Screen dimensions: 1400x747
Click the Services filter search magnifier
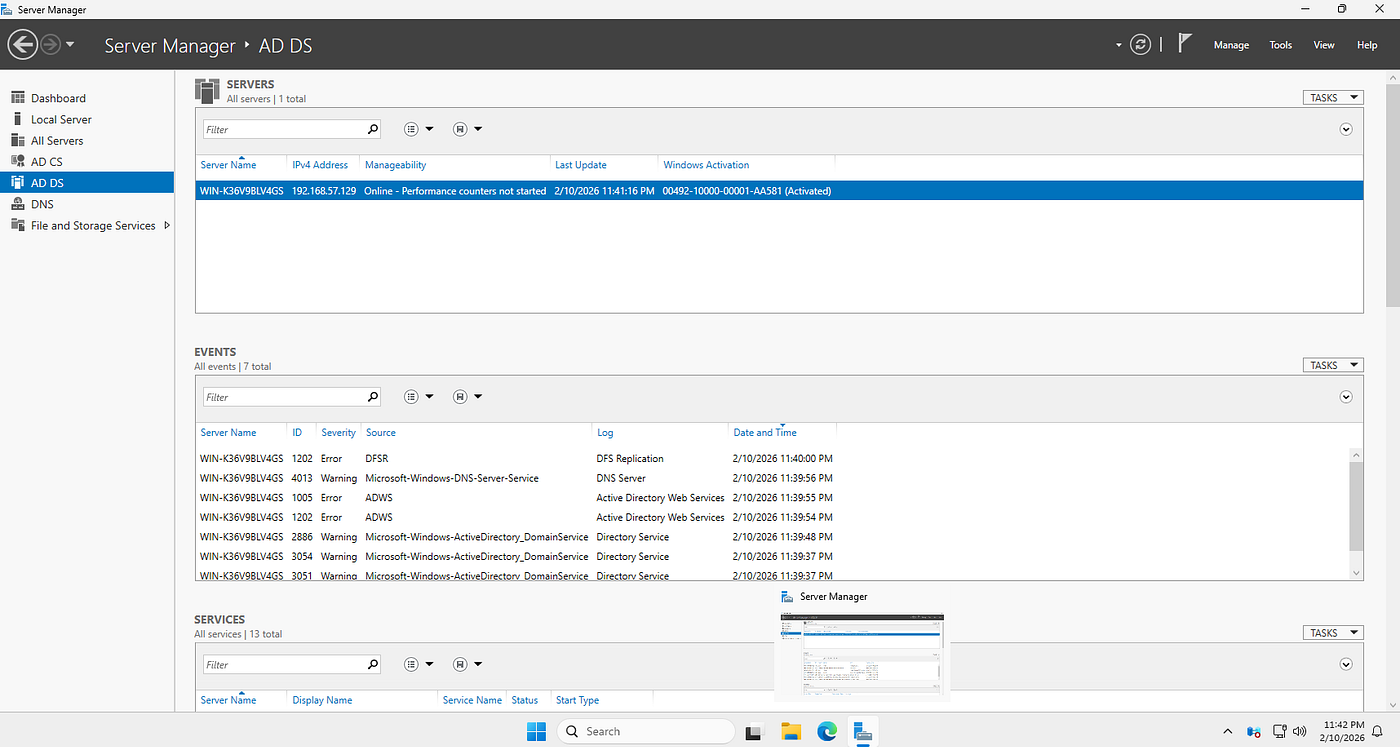point(373,665)
